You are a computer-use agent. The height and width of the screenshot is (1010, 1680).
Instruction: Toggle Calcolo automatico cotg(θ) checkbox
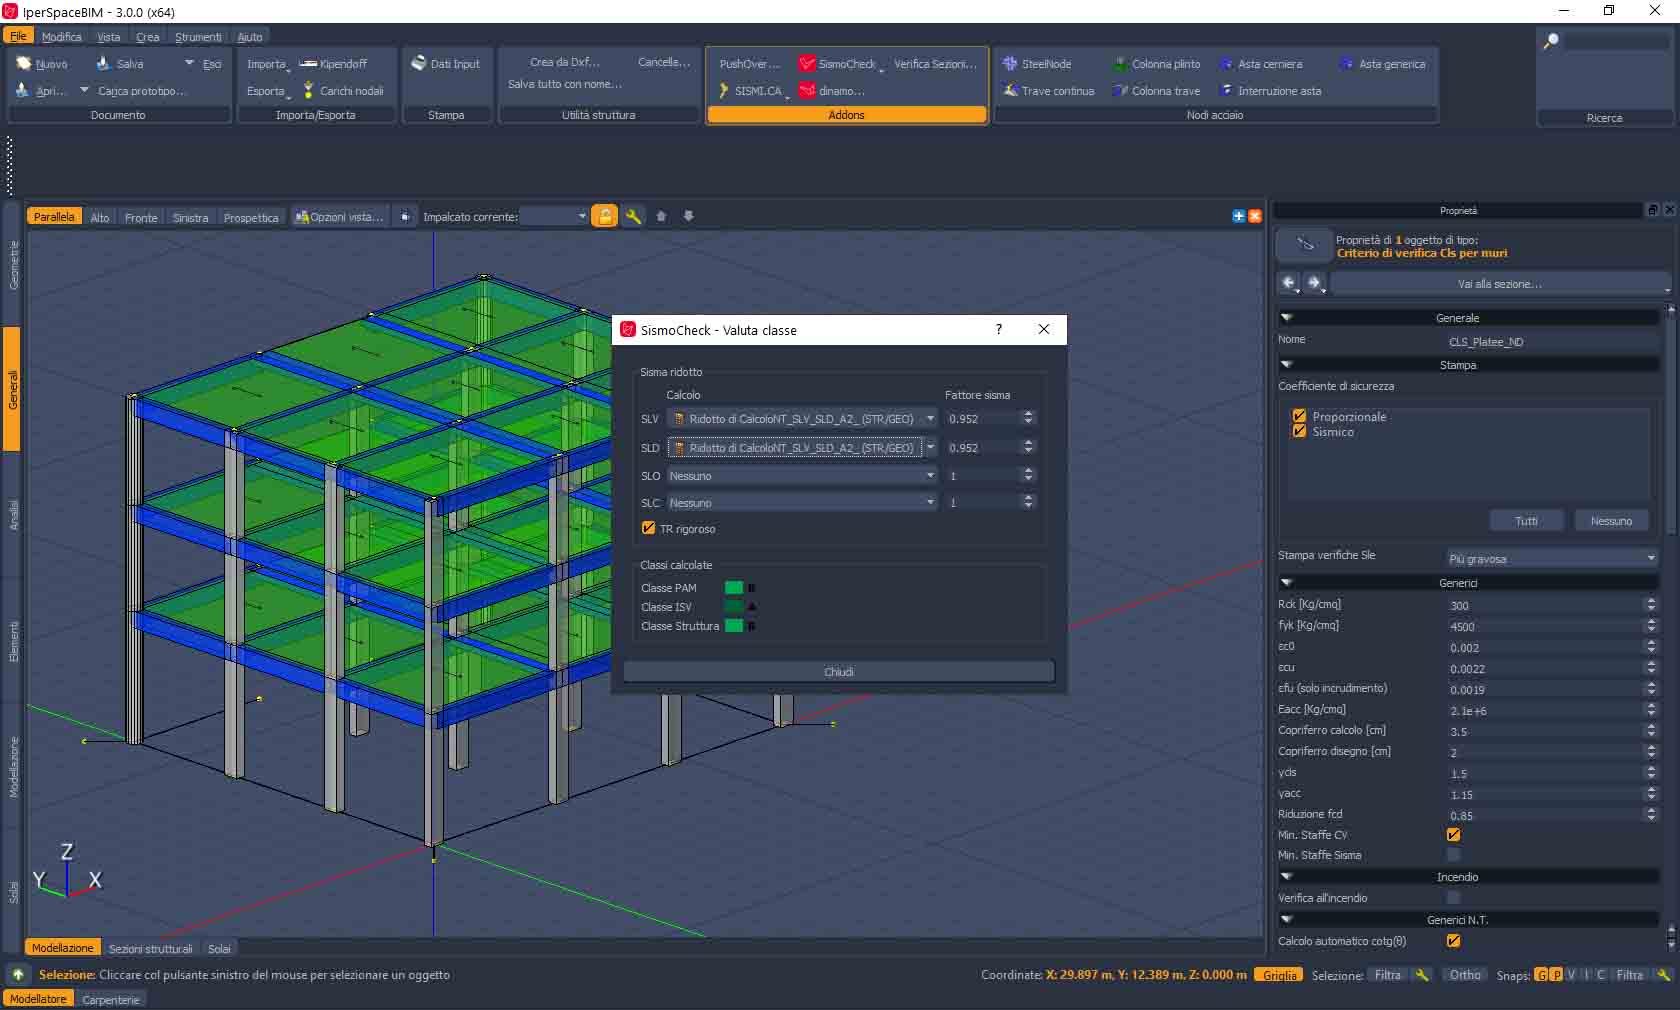point(1453,940)
